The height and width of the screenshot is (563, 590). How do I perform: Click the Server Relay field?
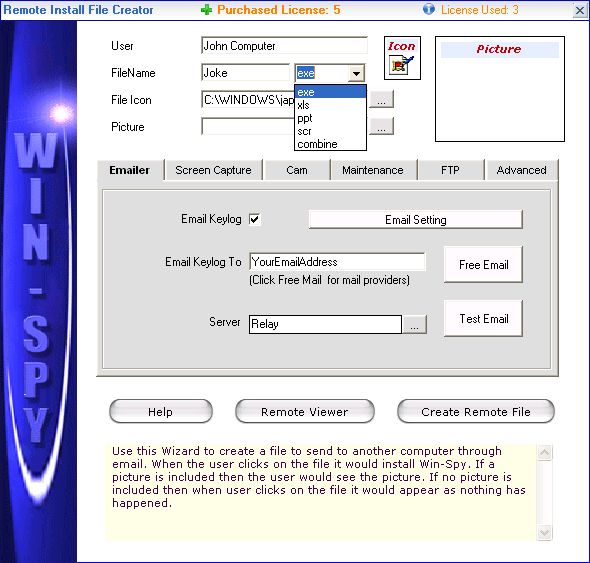point(325,324)
